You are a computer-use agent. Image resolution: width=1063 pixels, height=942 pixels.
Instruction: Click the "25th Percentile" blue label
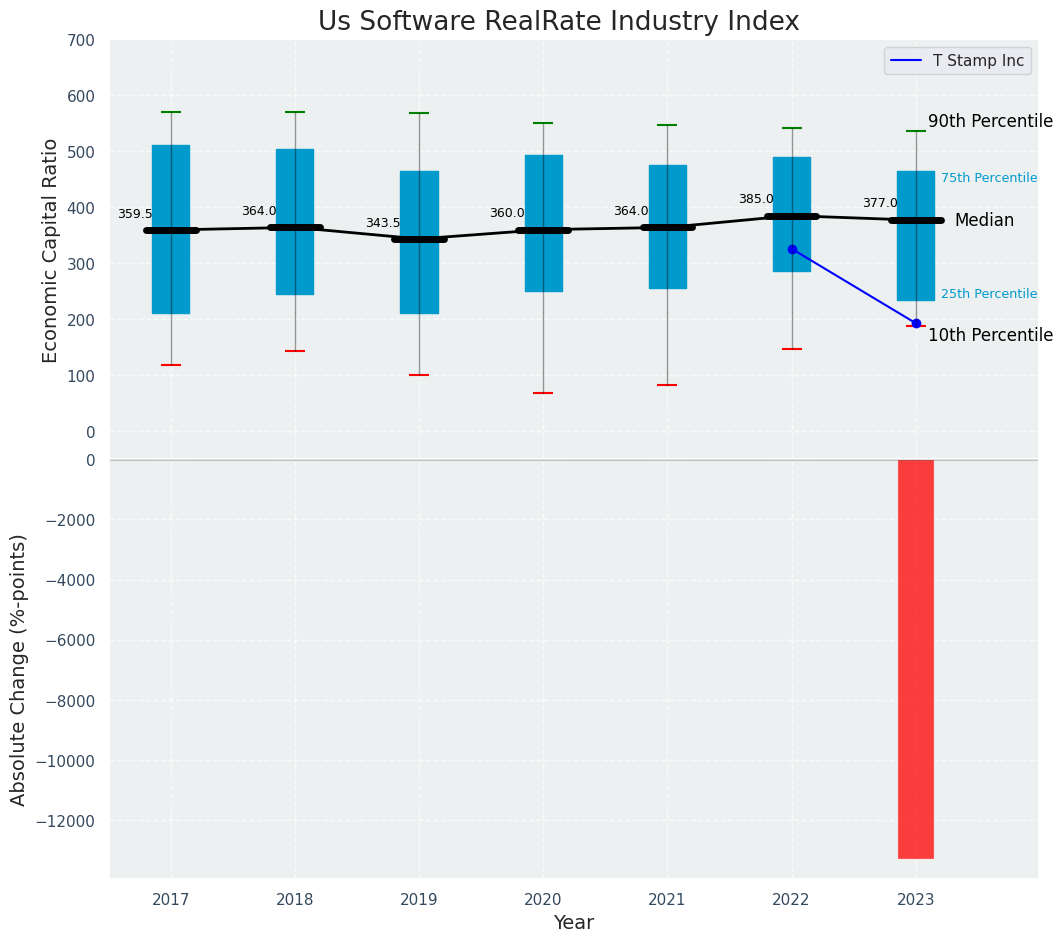click(988, 294)
